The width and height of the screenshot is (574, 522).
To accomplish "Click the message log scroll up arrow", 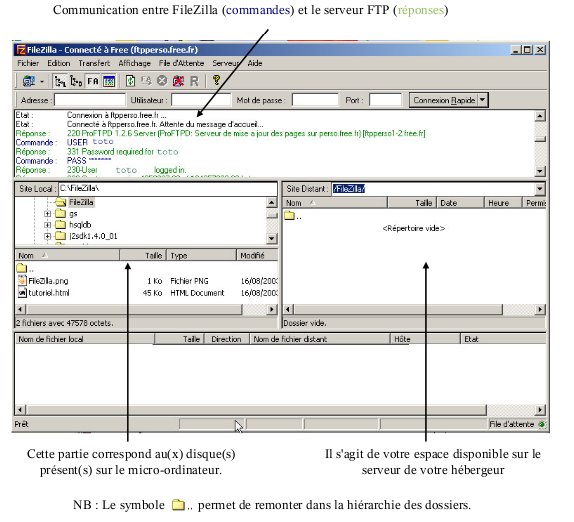I will pyautogui.click(x=540, y=116).
